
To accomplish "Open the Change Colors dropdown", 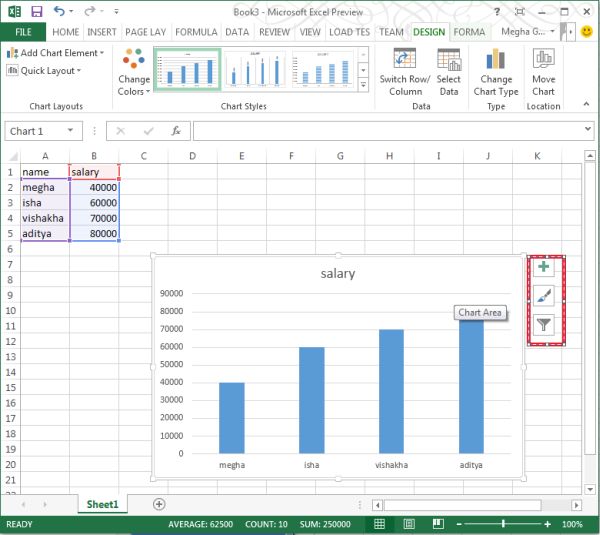I will pyautogui.click(x=132, y=72).
